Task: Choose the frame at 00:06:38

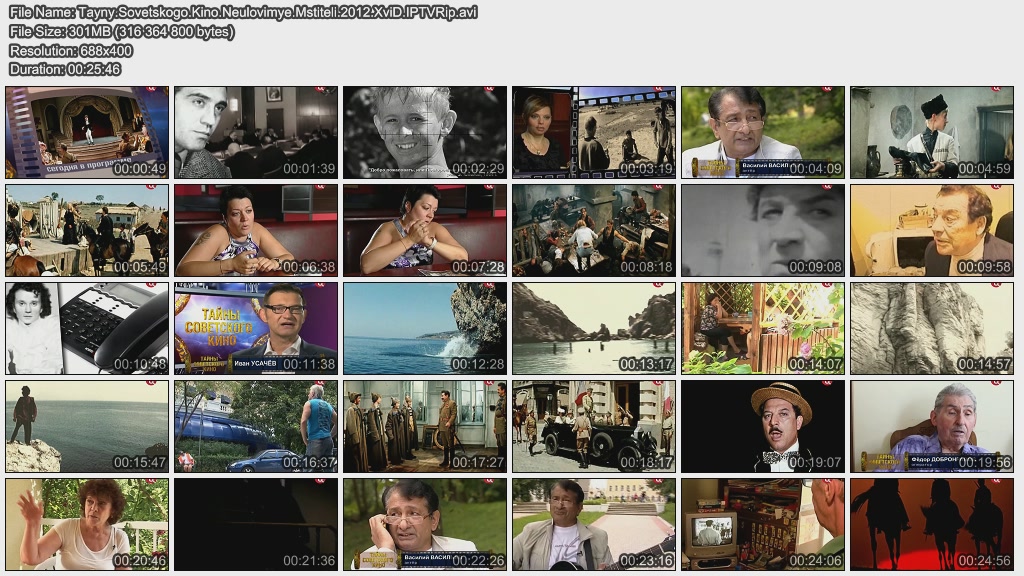Action: click(x=256, y=231)
